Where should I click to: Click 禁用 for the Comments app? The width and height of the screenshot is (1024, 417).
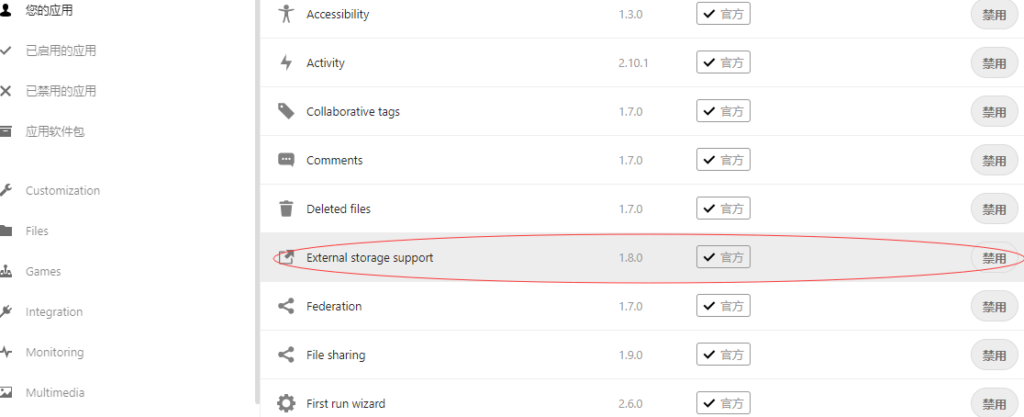(994, 161)
